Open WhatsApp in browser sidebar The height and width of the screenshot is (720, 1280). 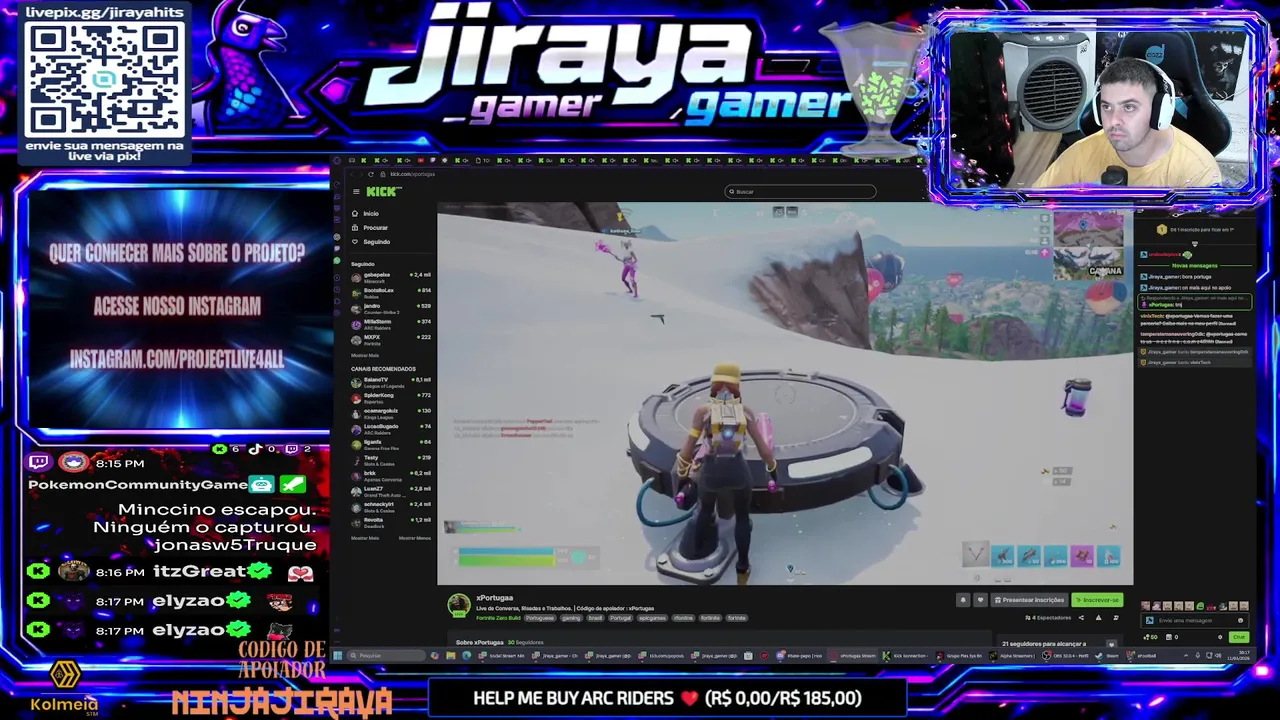337,260
